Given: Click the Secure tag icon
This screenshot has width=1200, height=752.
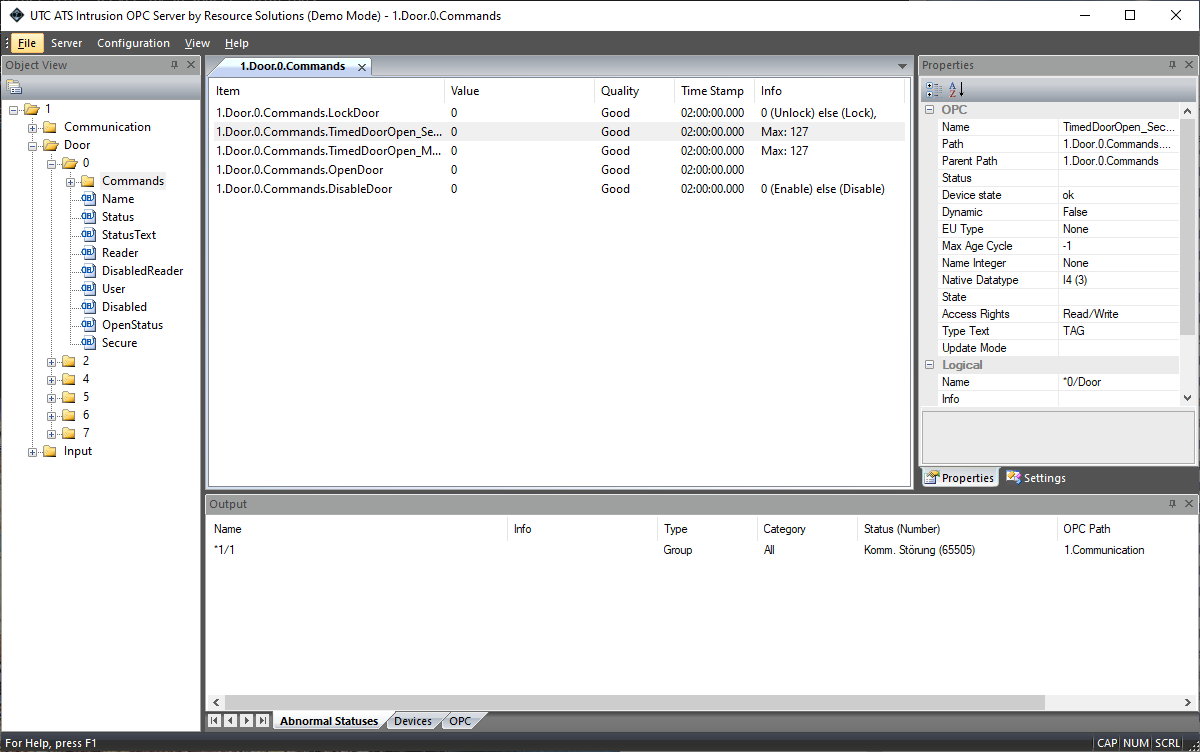Looking at the screenshot, I should click(x=88, y=343).
